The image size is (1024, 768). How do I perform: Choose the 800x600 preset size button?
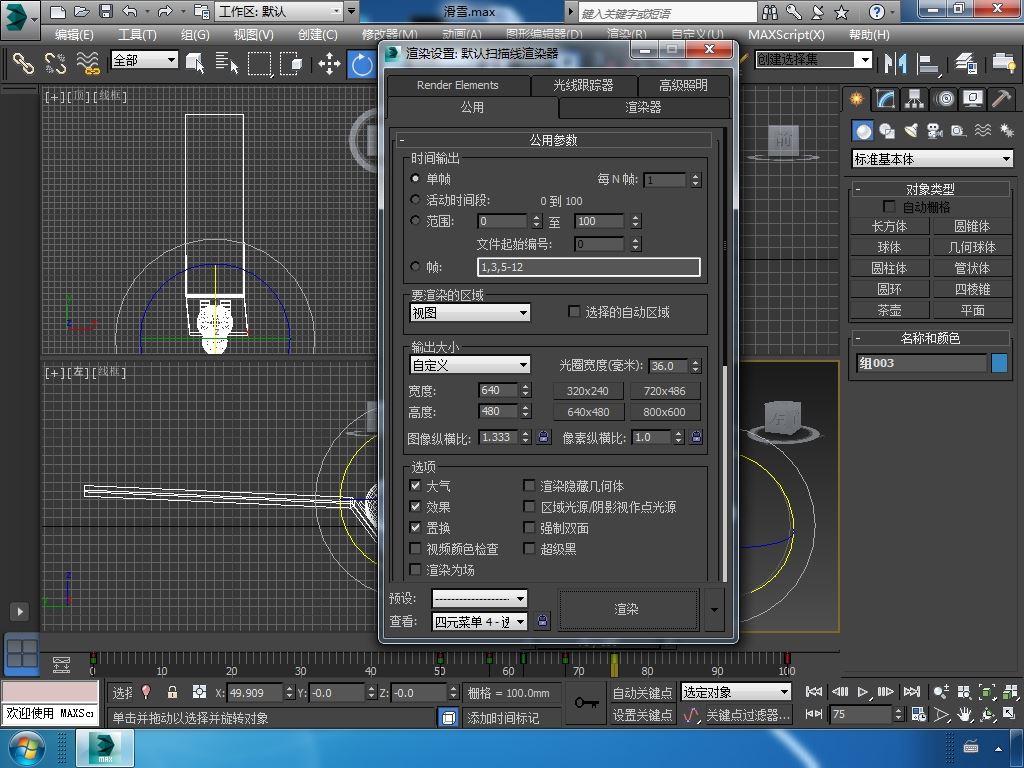tap(664, 412)
